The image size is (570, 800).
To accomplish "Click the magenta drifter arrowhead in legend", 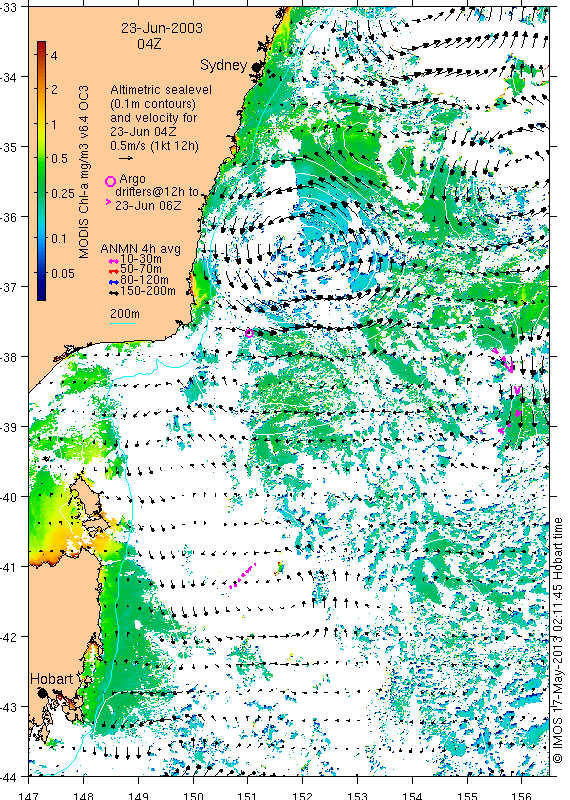I will pyautogui.click(x=108, y=203).
